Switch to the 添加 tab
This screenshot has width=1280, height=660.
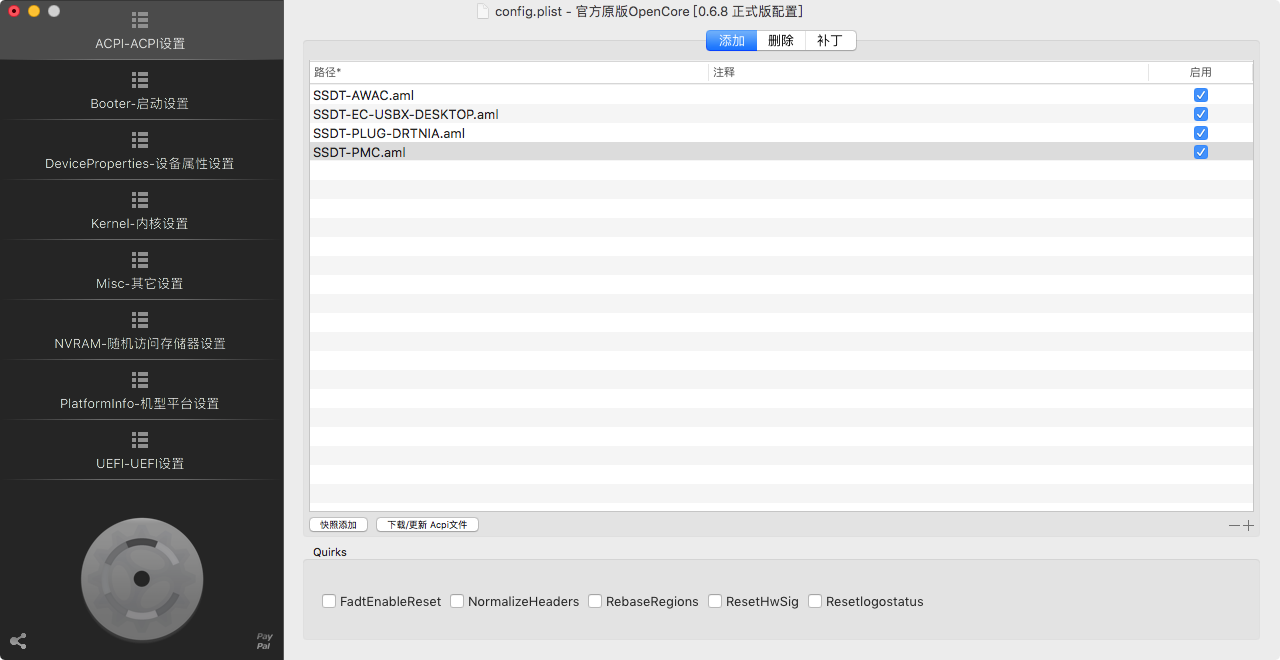(x=731, y=41)
